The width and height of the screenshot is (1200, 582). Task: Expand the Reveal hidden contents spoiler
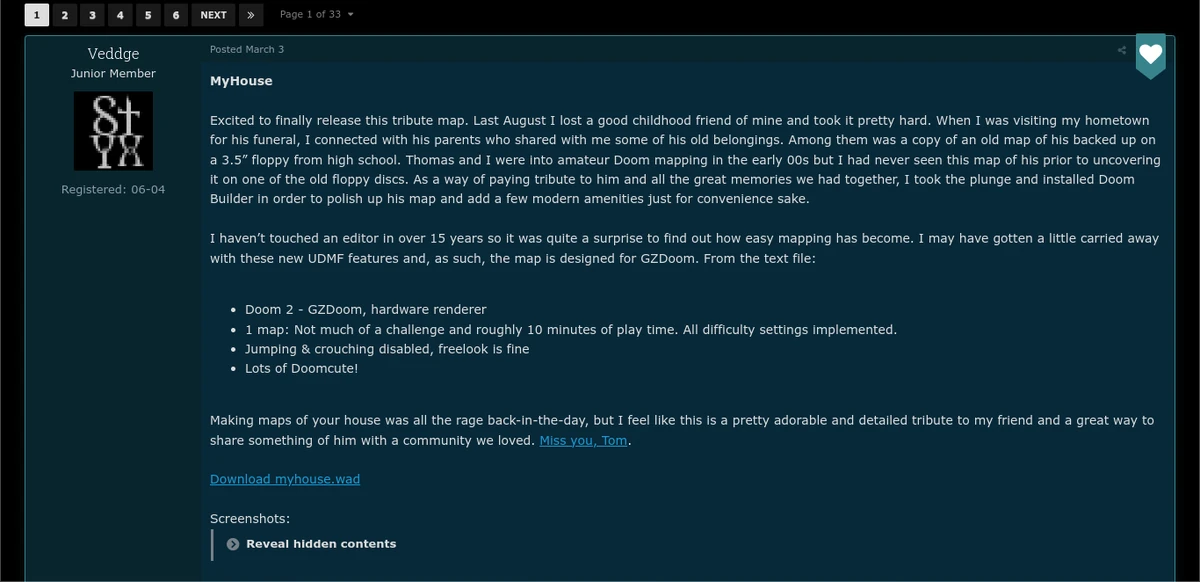[x=320, y=544]
